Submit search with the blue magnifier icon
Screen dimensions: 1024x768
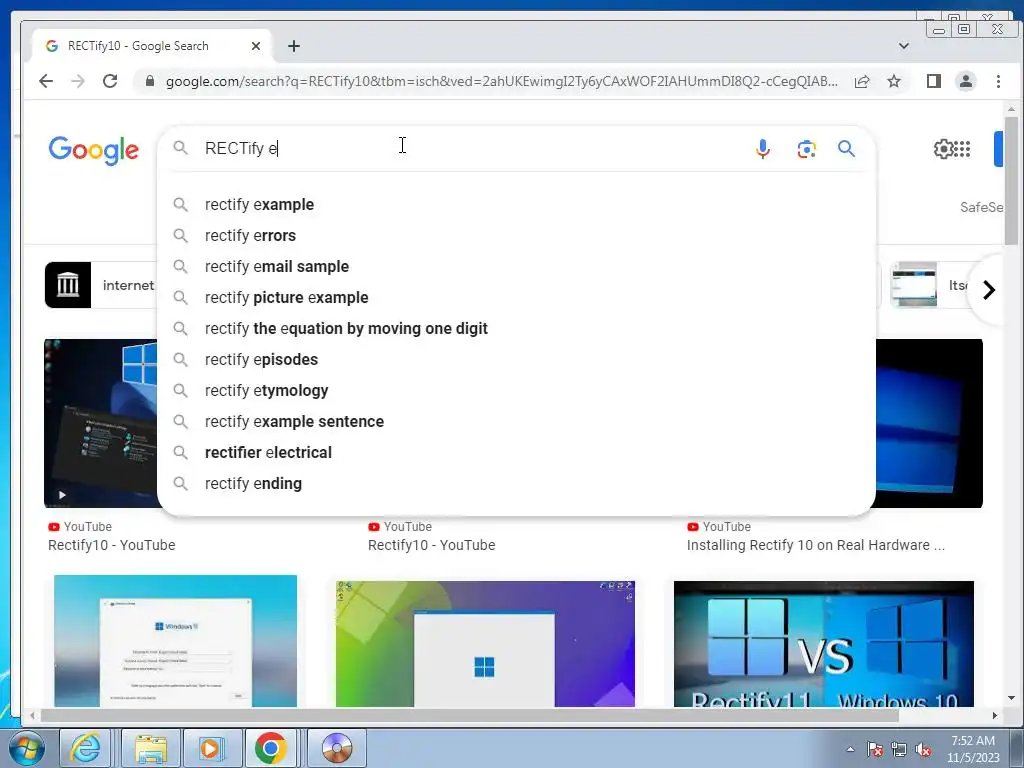click(846, 149)
